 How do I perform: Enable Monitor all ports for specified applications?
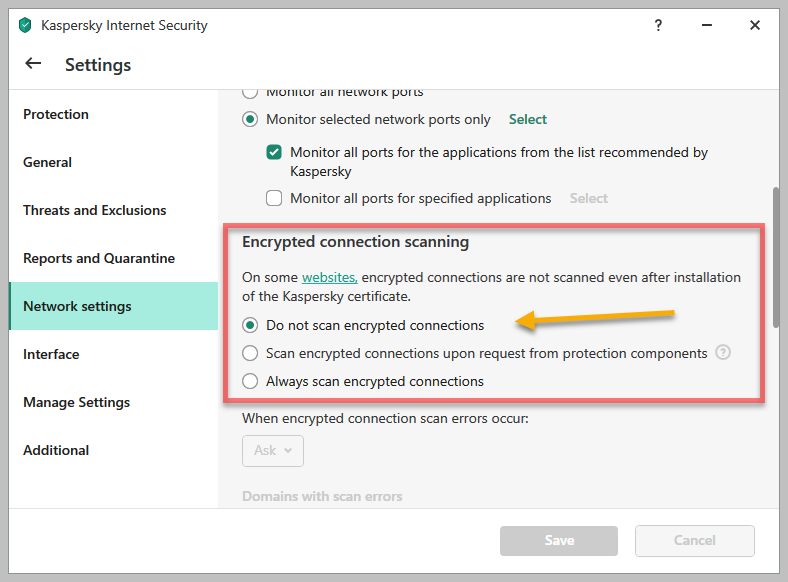coord(274,198)
